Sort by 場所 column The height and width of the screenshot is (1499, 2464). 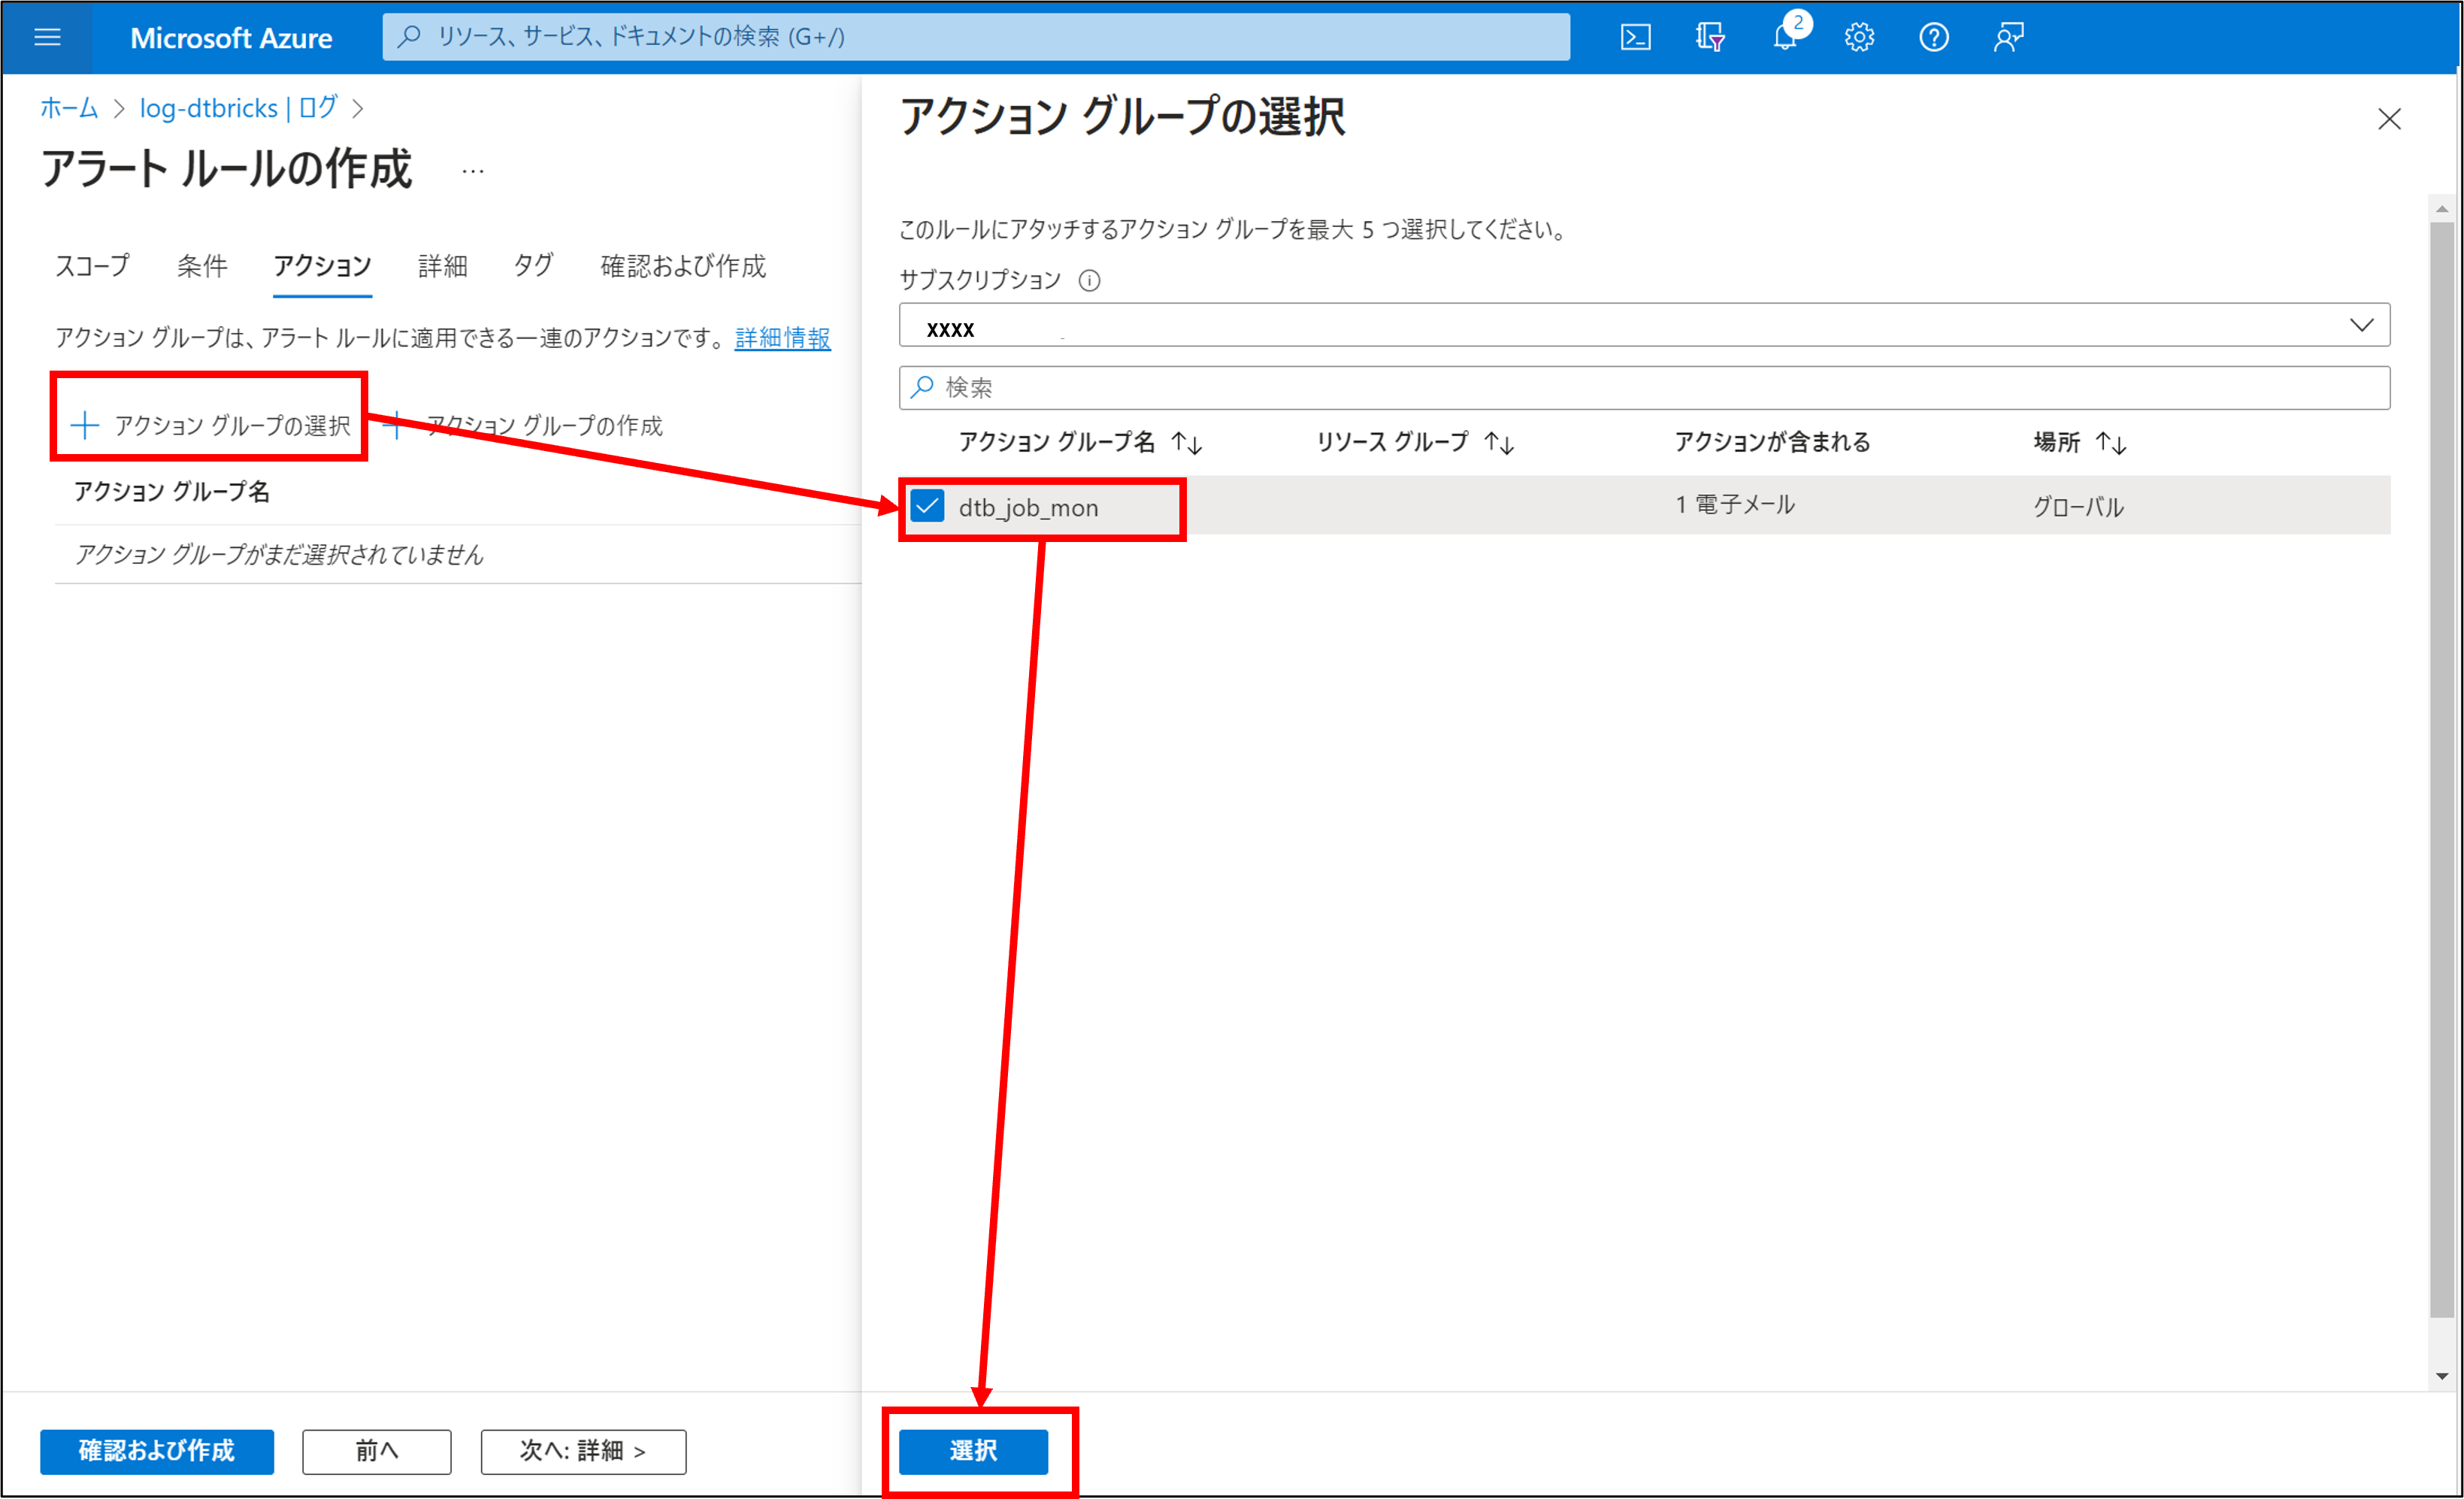(x=2111, y=442)
